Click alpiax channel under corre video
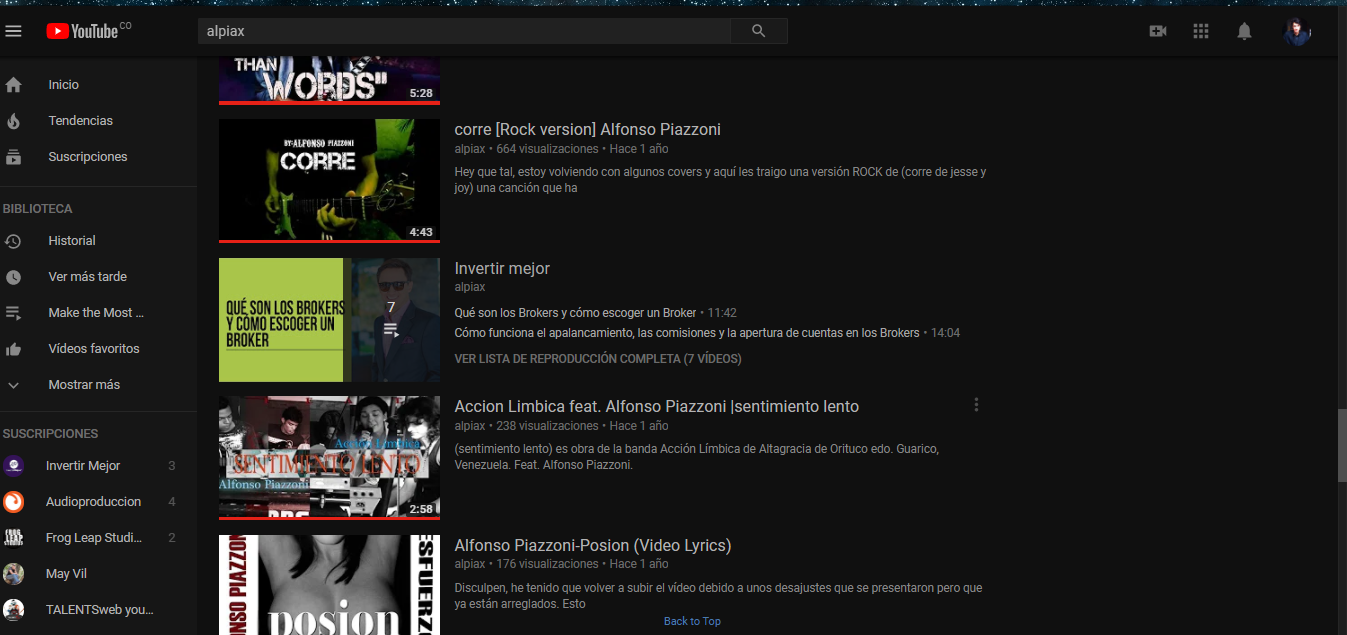 (x=469, y=149)
